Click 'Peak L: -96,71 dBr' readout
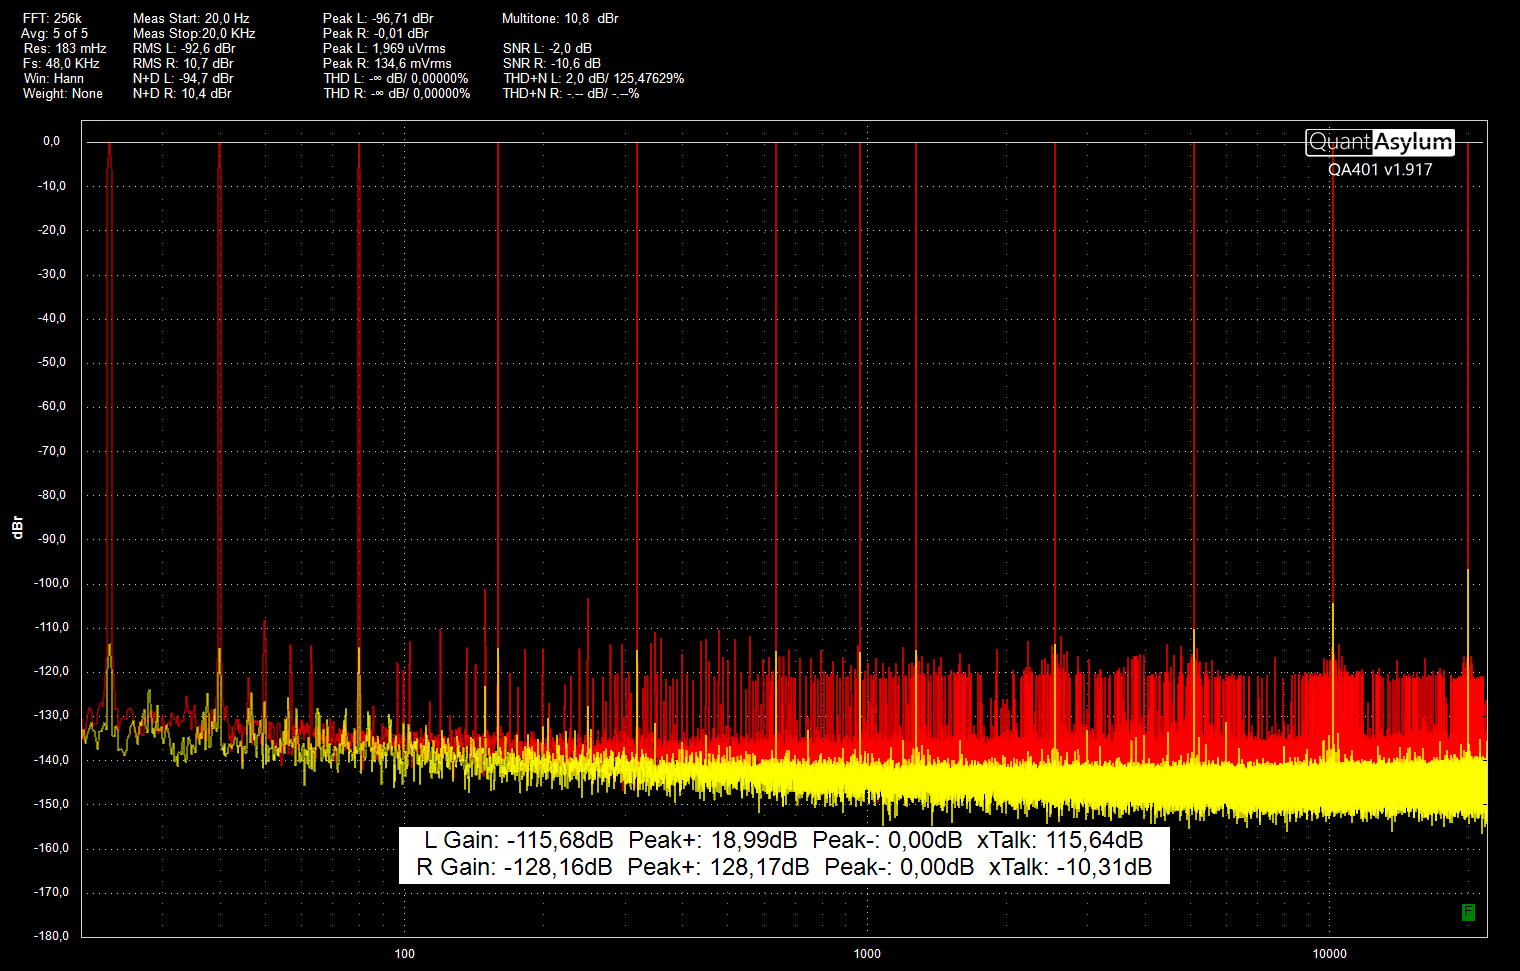The width and height of the screenshot is (1520, 971). [x=378, y=18]
